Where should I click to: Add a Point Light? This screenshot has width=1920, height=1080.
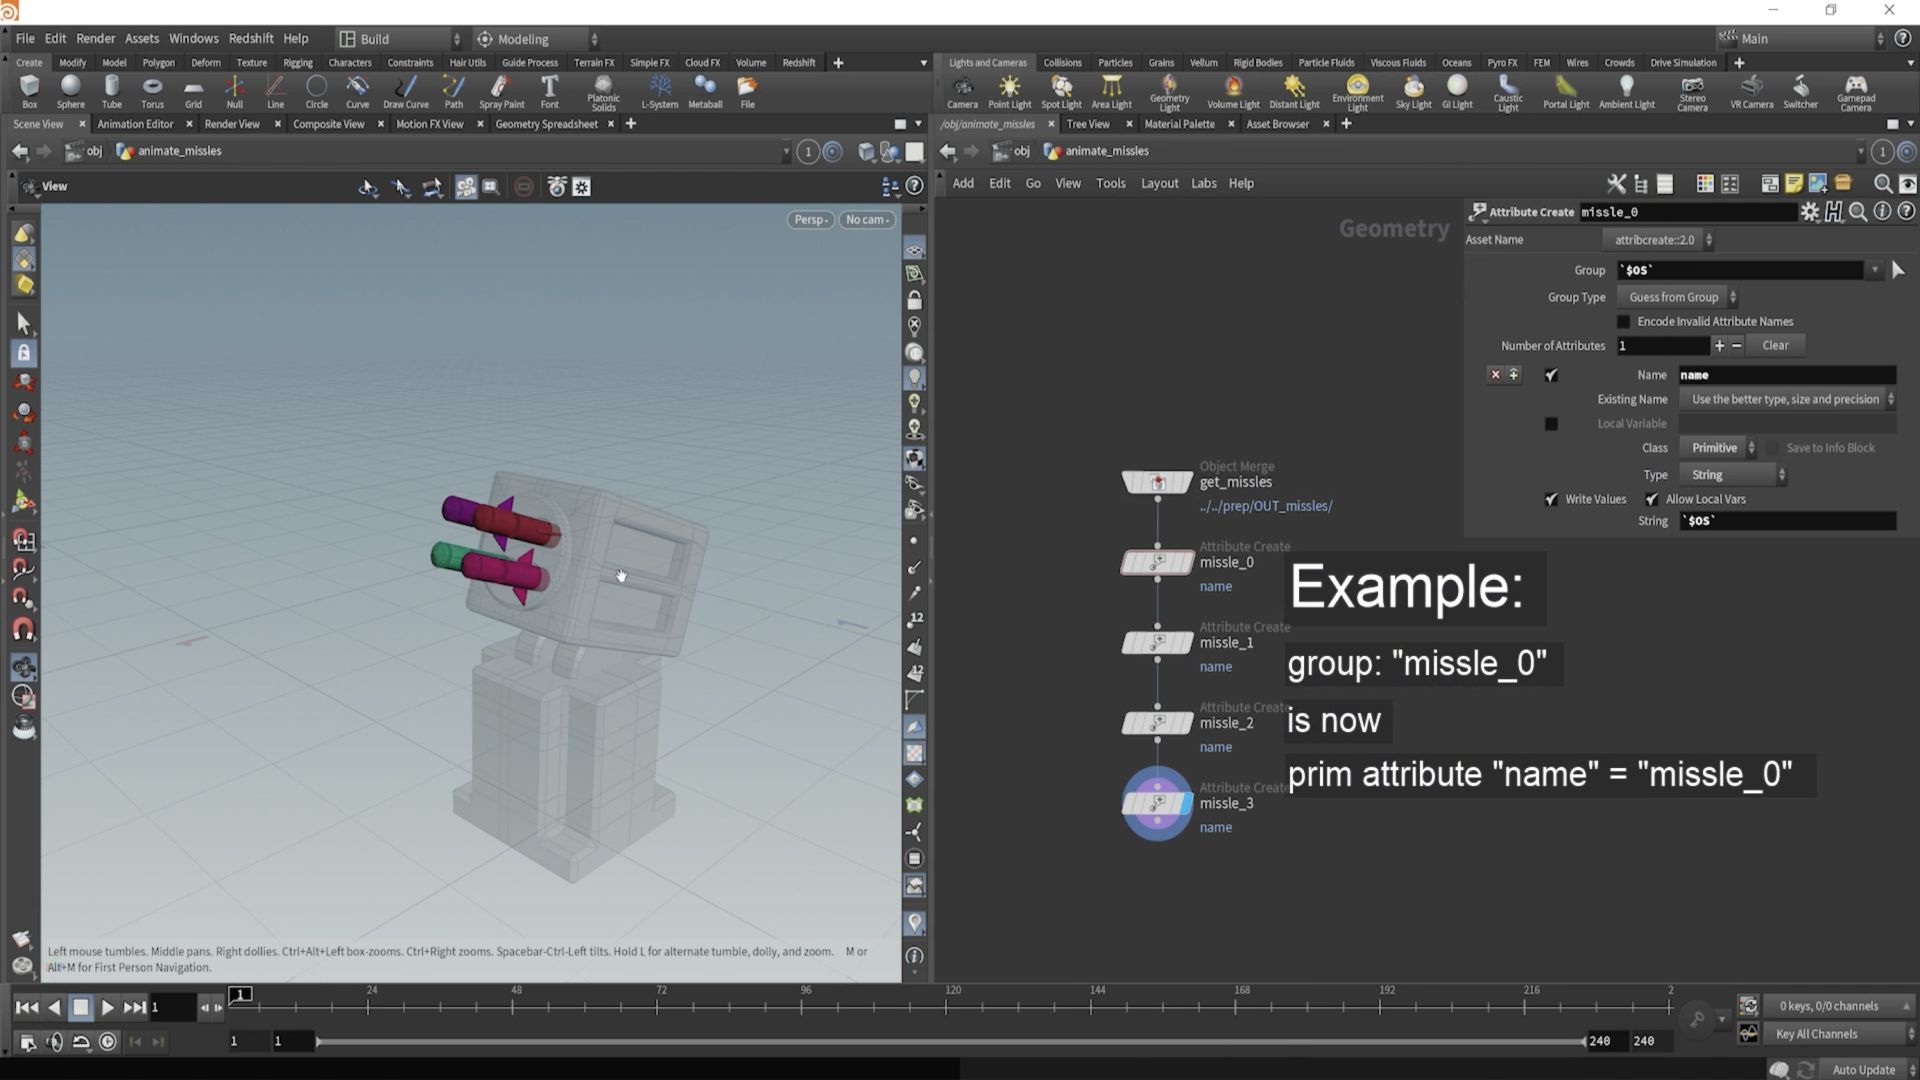point(1009,91)
